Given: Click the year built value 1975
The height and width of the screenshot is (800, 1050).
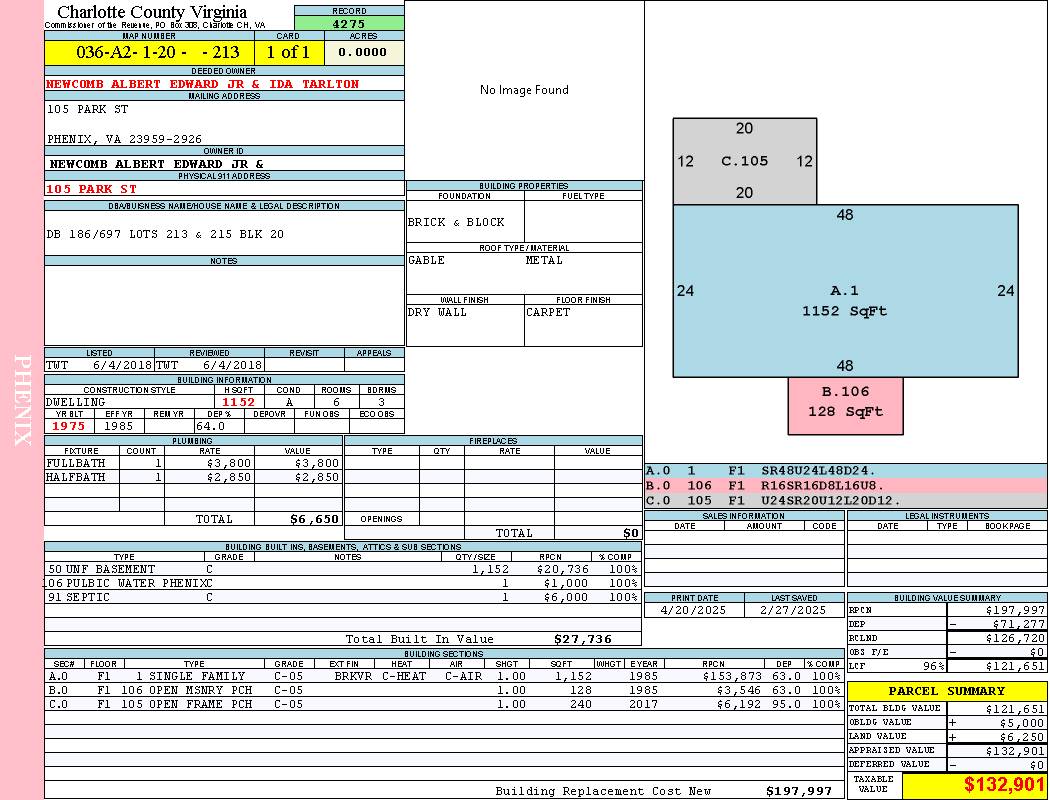Looking at the screenshot, I should pyautogui.click(x=69, y=425).
